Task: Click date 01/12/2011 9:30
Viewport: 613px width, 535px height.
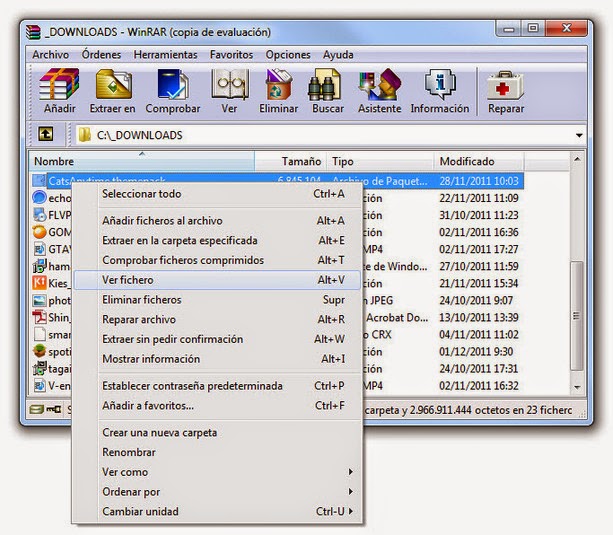Action: (476, 352)
